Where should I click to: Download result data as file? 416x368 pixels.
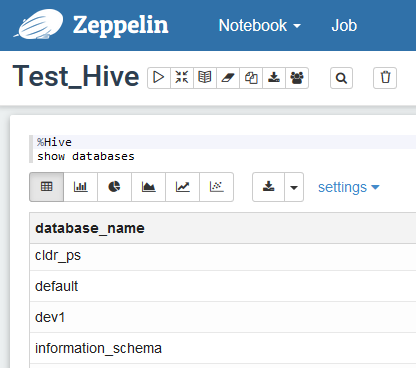268,187
